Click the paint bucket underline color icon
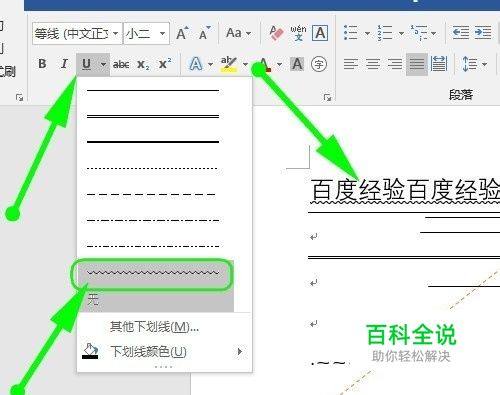500x395 pixels. tap(90, 351)
